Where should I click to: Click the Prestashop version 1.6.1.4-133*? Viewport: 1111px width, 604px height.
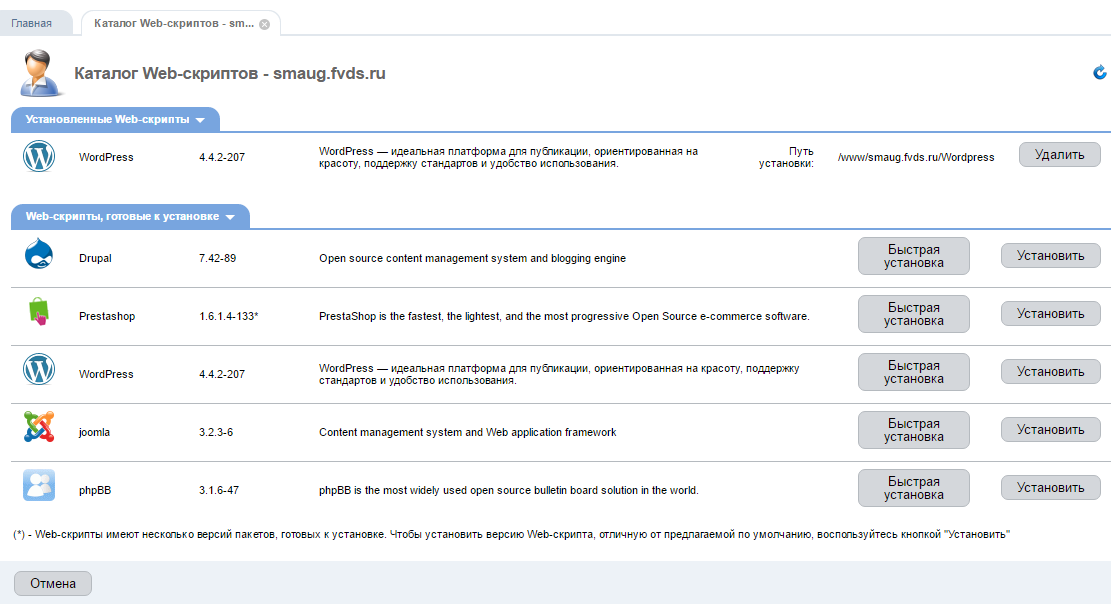point(229,316)
